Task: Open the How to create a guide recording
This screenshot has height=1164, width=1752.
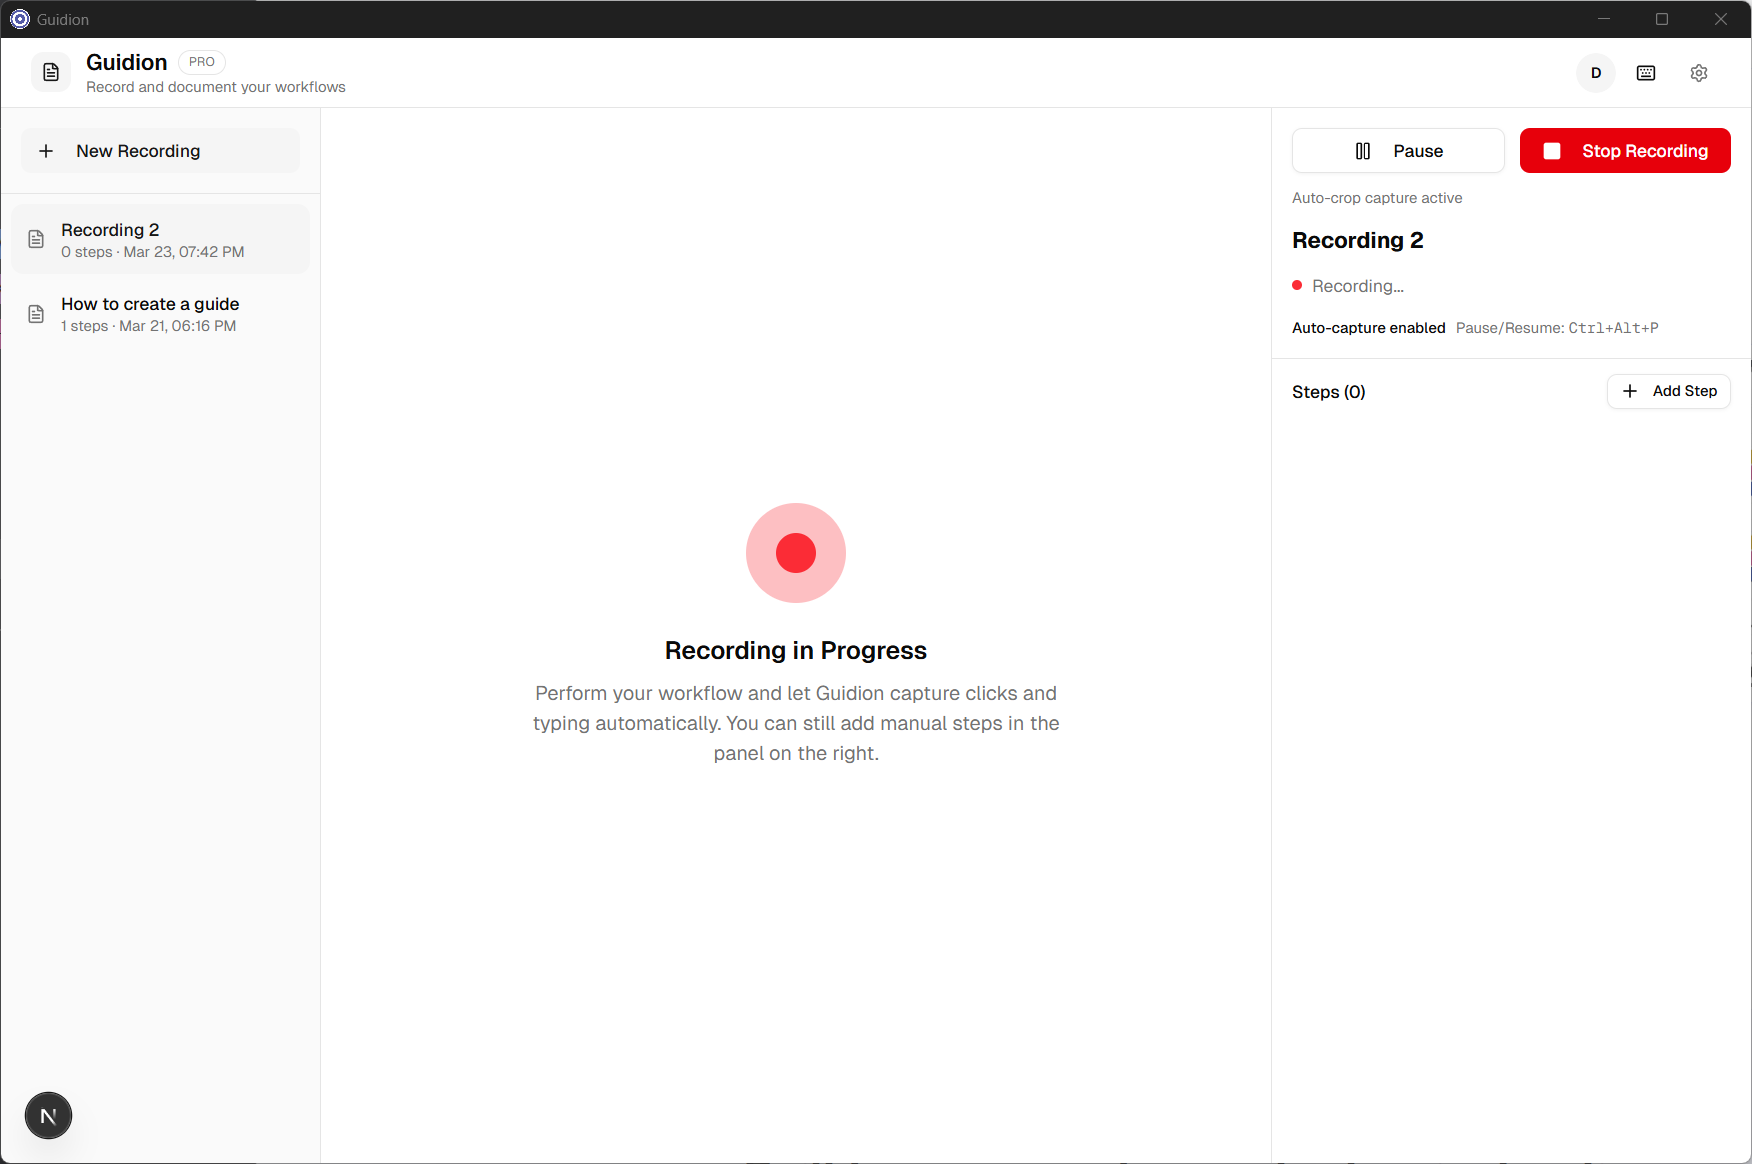Action: (x=161, y=314)
